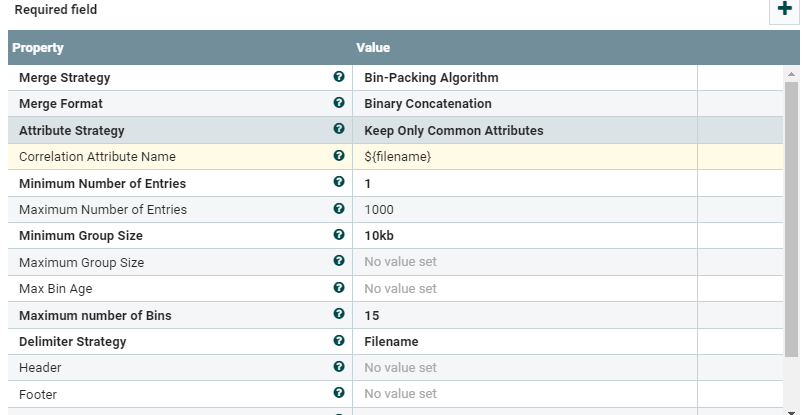Show help for Delimiter Strategy property
The height and width of the screenshot is (415, 803).
point(339,341)
